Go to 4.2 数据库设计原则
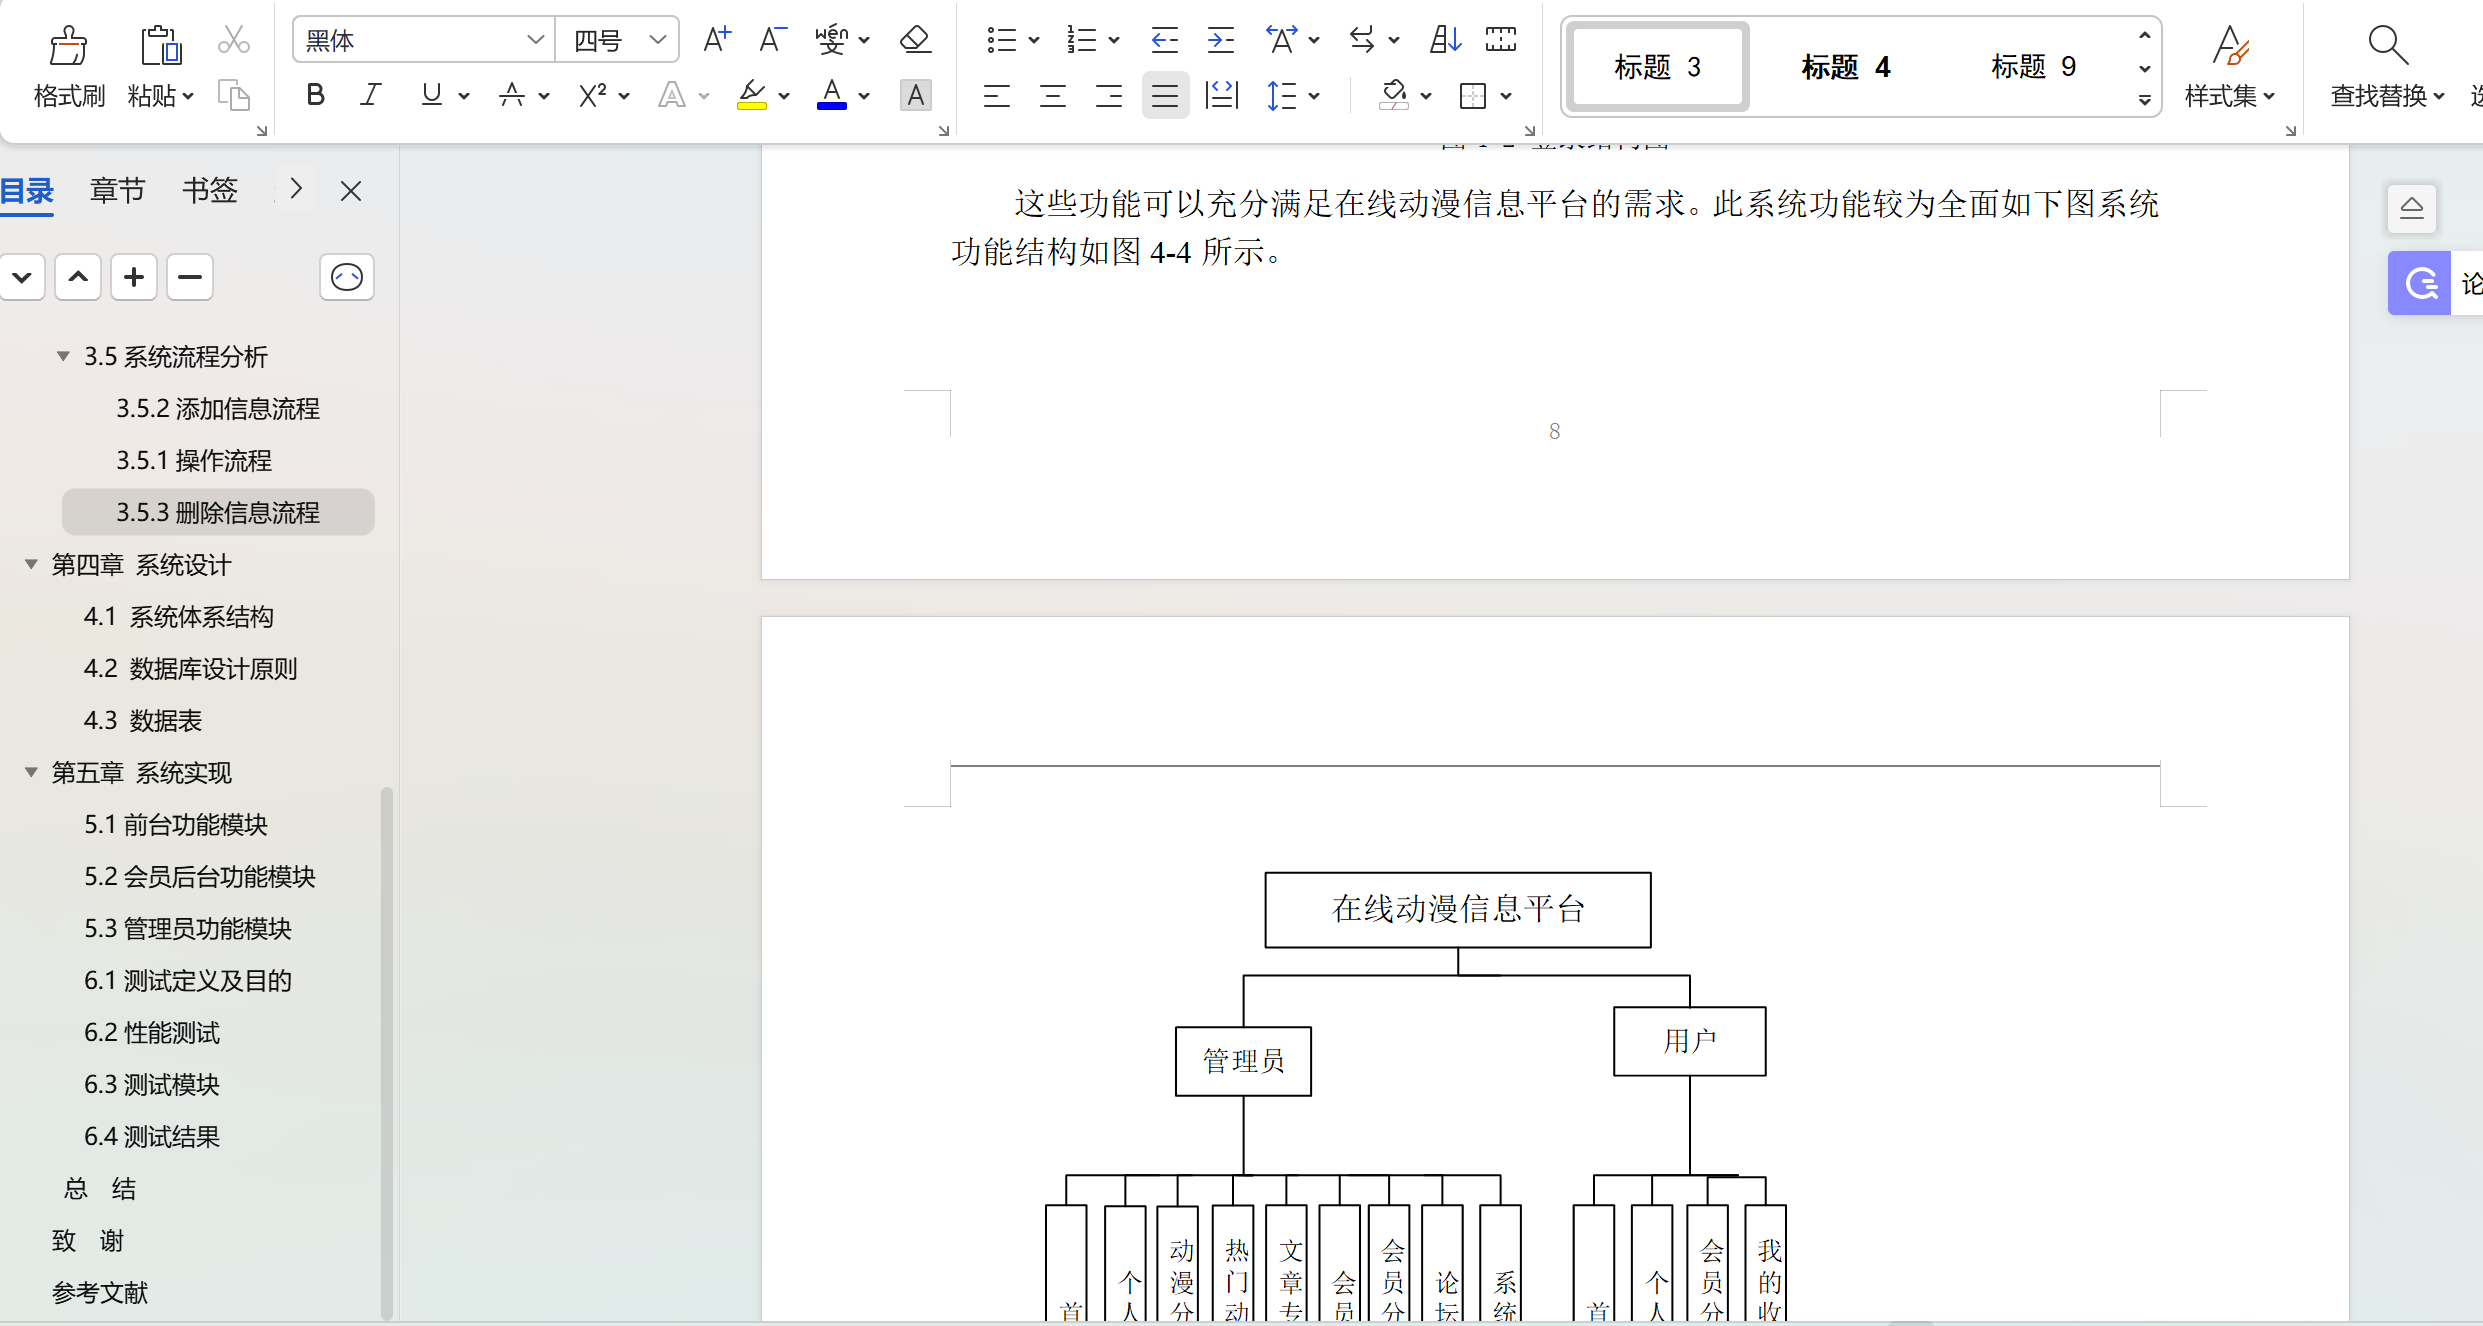This screenshot has height=1326, width=2483. click(191, 669)
